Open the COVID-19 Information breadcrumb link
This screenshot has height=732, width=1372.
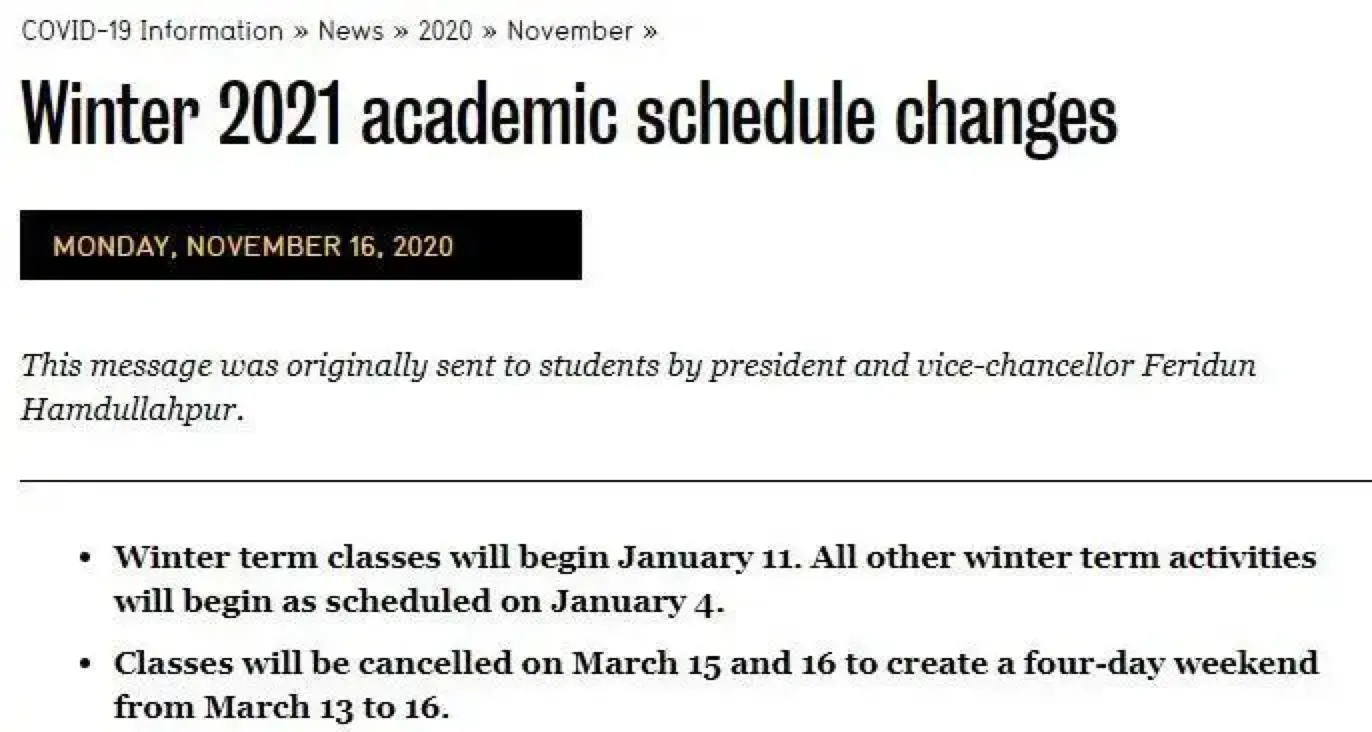point(152,31)
